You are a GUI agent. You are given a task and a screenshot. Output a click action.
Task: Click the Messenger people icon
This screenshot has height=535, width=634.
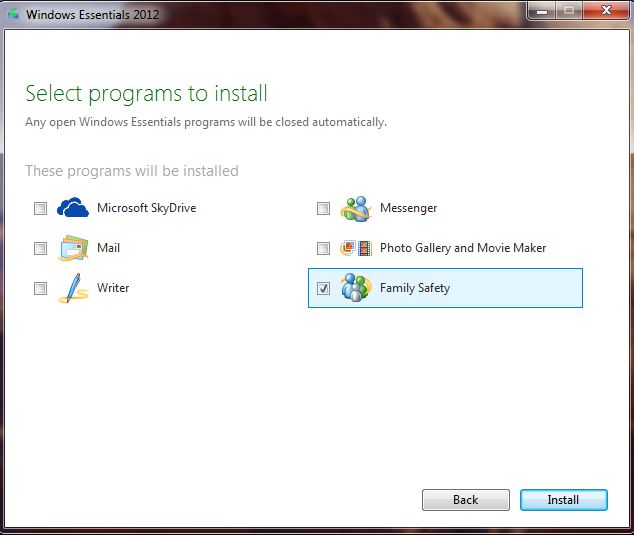point(356,208)
